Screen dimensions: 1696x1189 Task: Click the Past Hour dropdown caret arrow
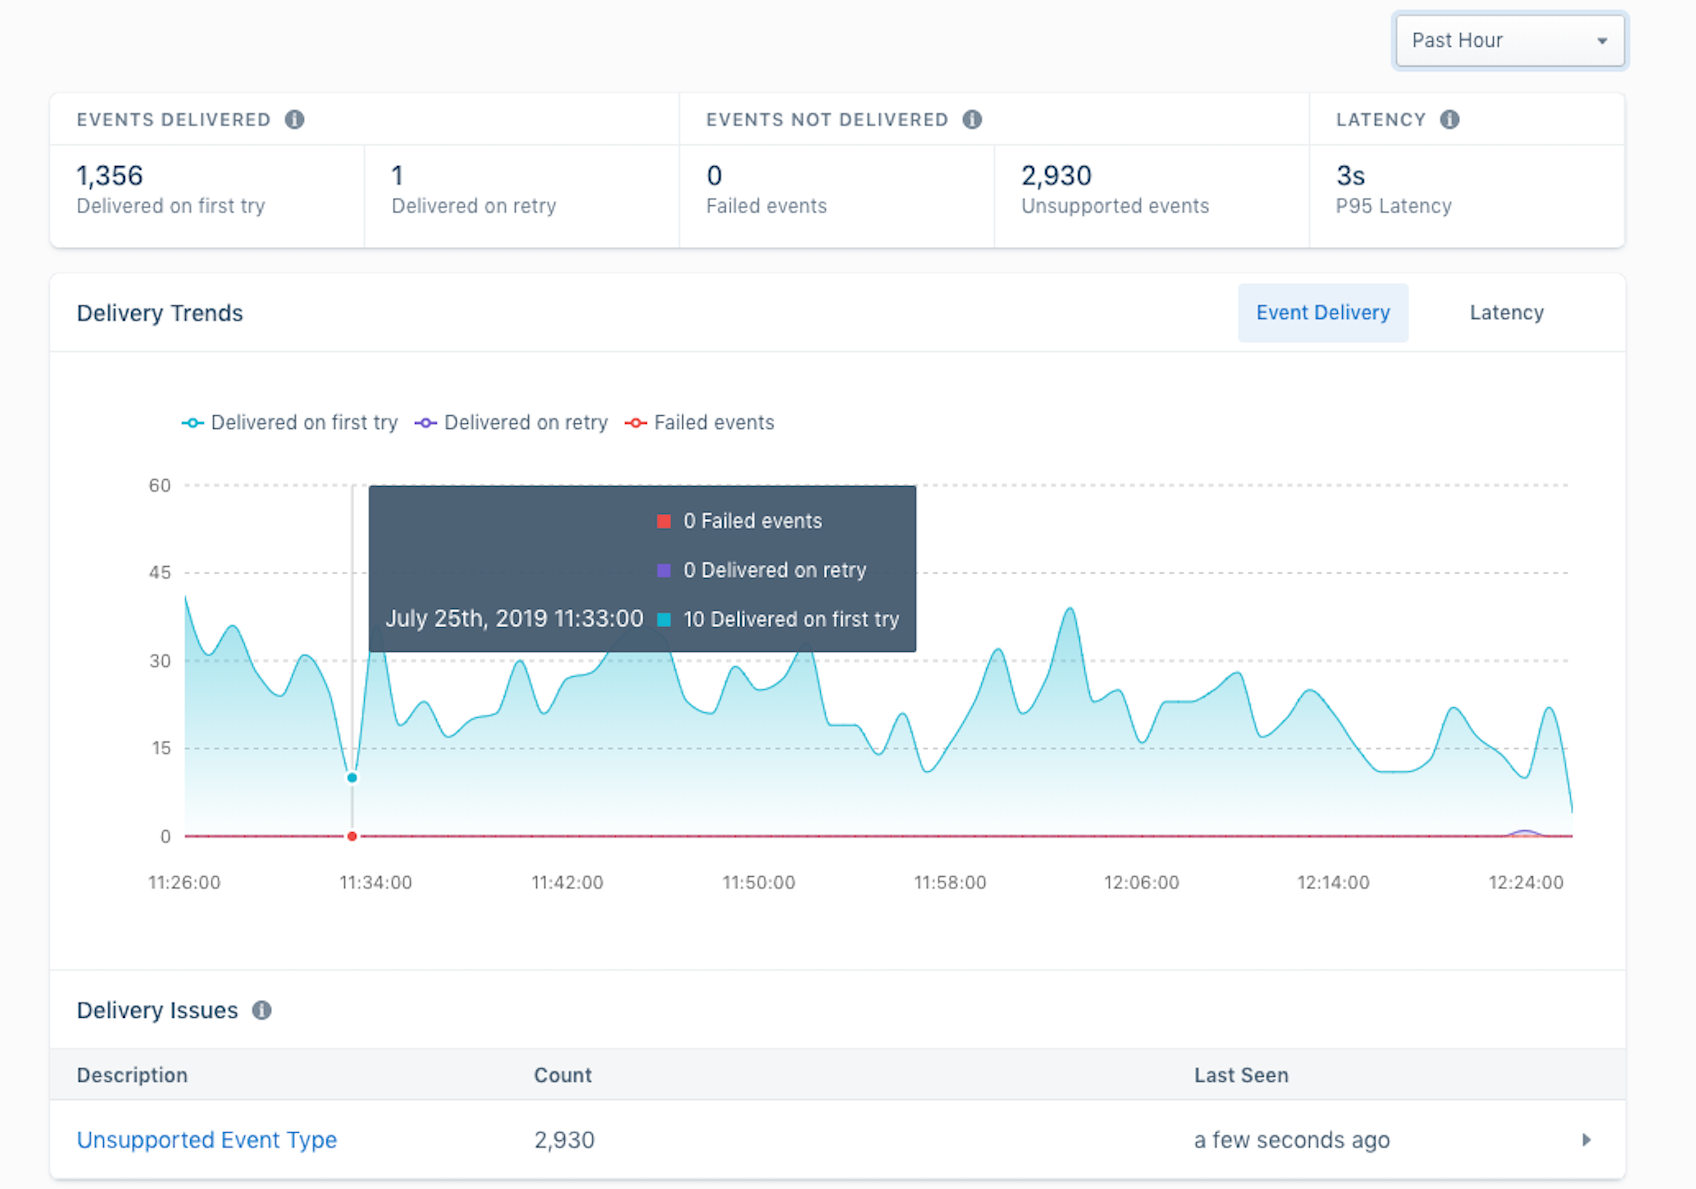pos(1604,40)
